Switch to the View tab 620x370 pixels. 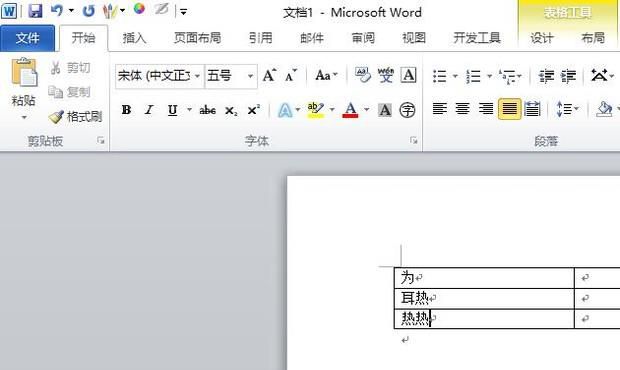(x=414, y=38)
